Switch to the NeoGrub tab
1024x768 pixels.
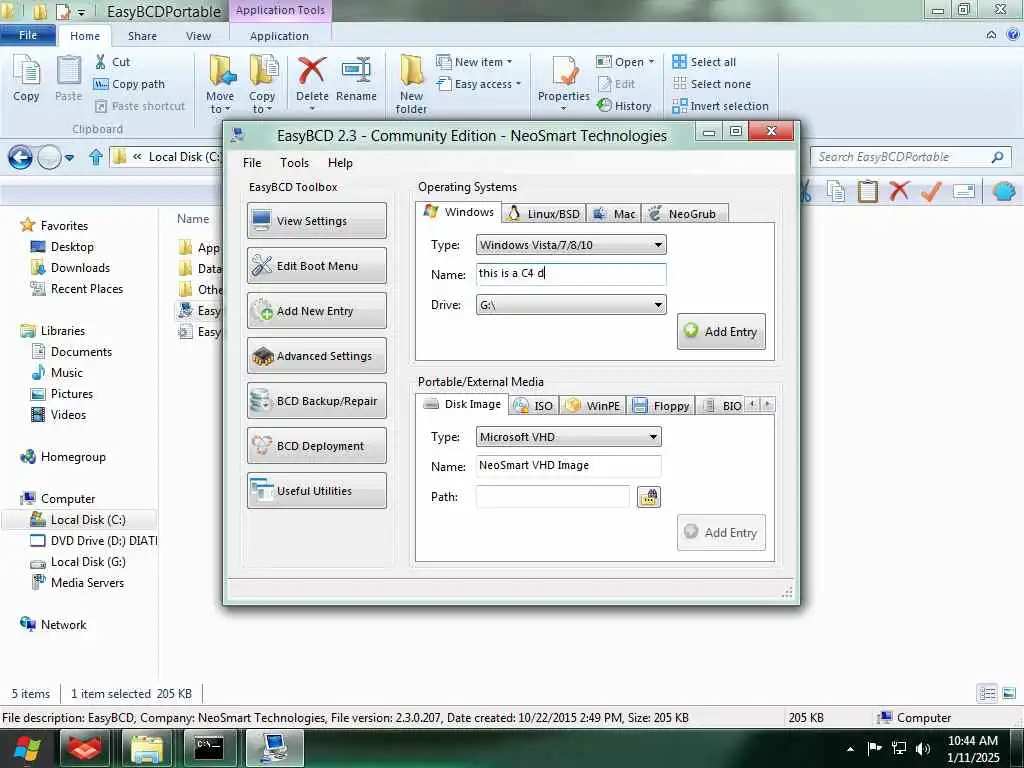(x=684, y=214)
